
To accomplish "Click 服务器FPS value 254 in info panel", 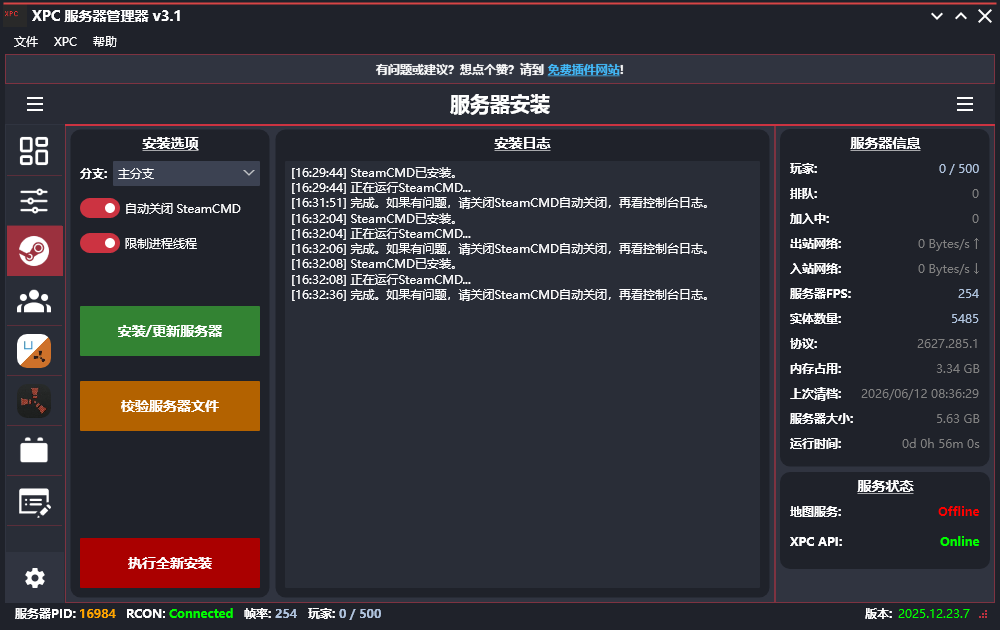I will pos(968,293).
